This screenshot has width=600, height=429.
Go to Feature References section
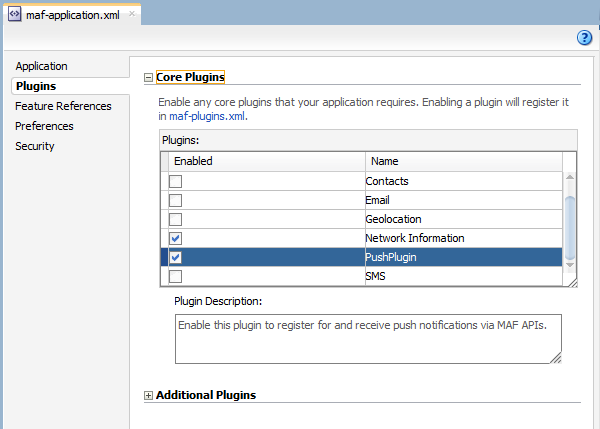pos(63,106)
